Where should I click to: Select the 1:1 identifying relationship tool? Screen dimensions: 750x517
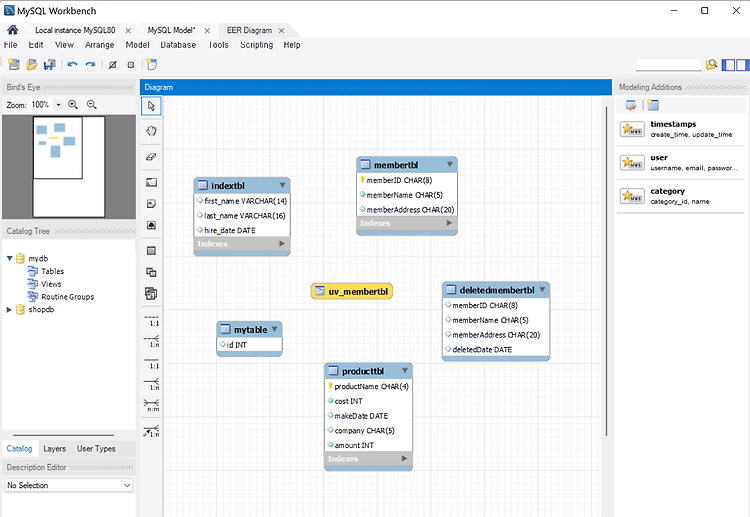point(152,363)
